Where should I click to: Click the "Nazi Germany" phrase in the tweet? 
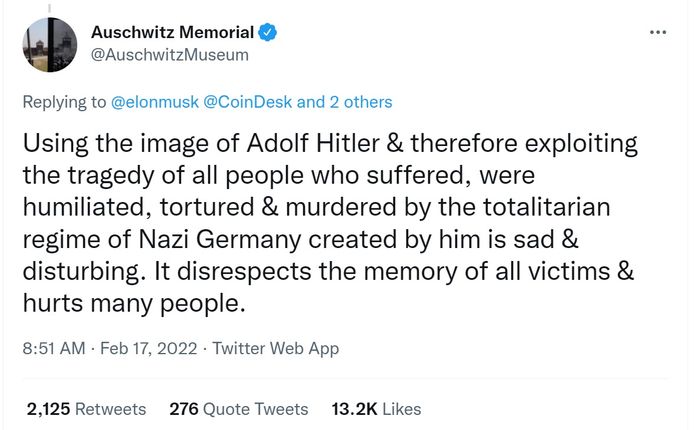tap(220, 239)
